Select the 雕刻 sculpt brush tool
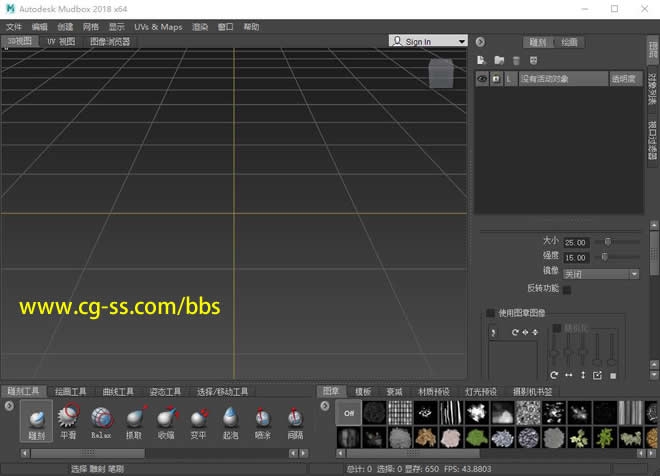 [36, 419]
